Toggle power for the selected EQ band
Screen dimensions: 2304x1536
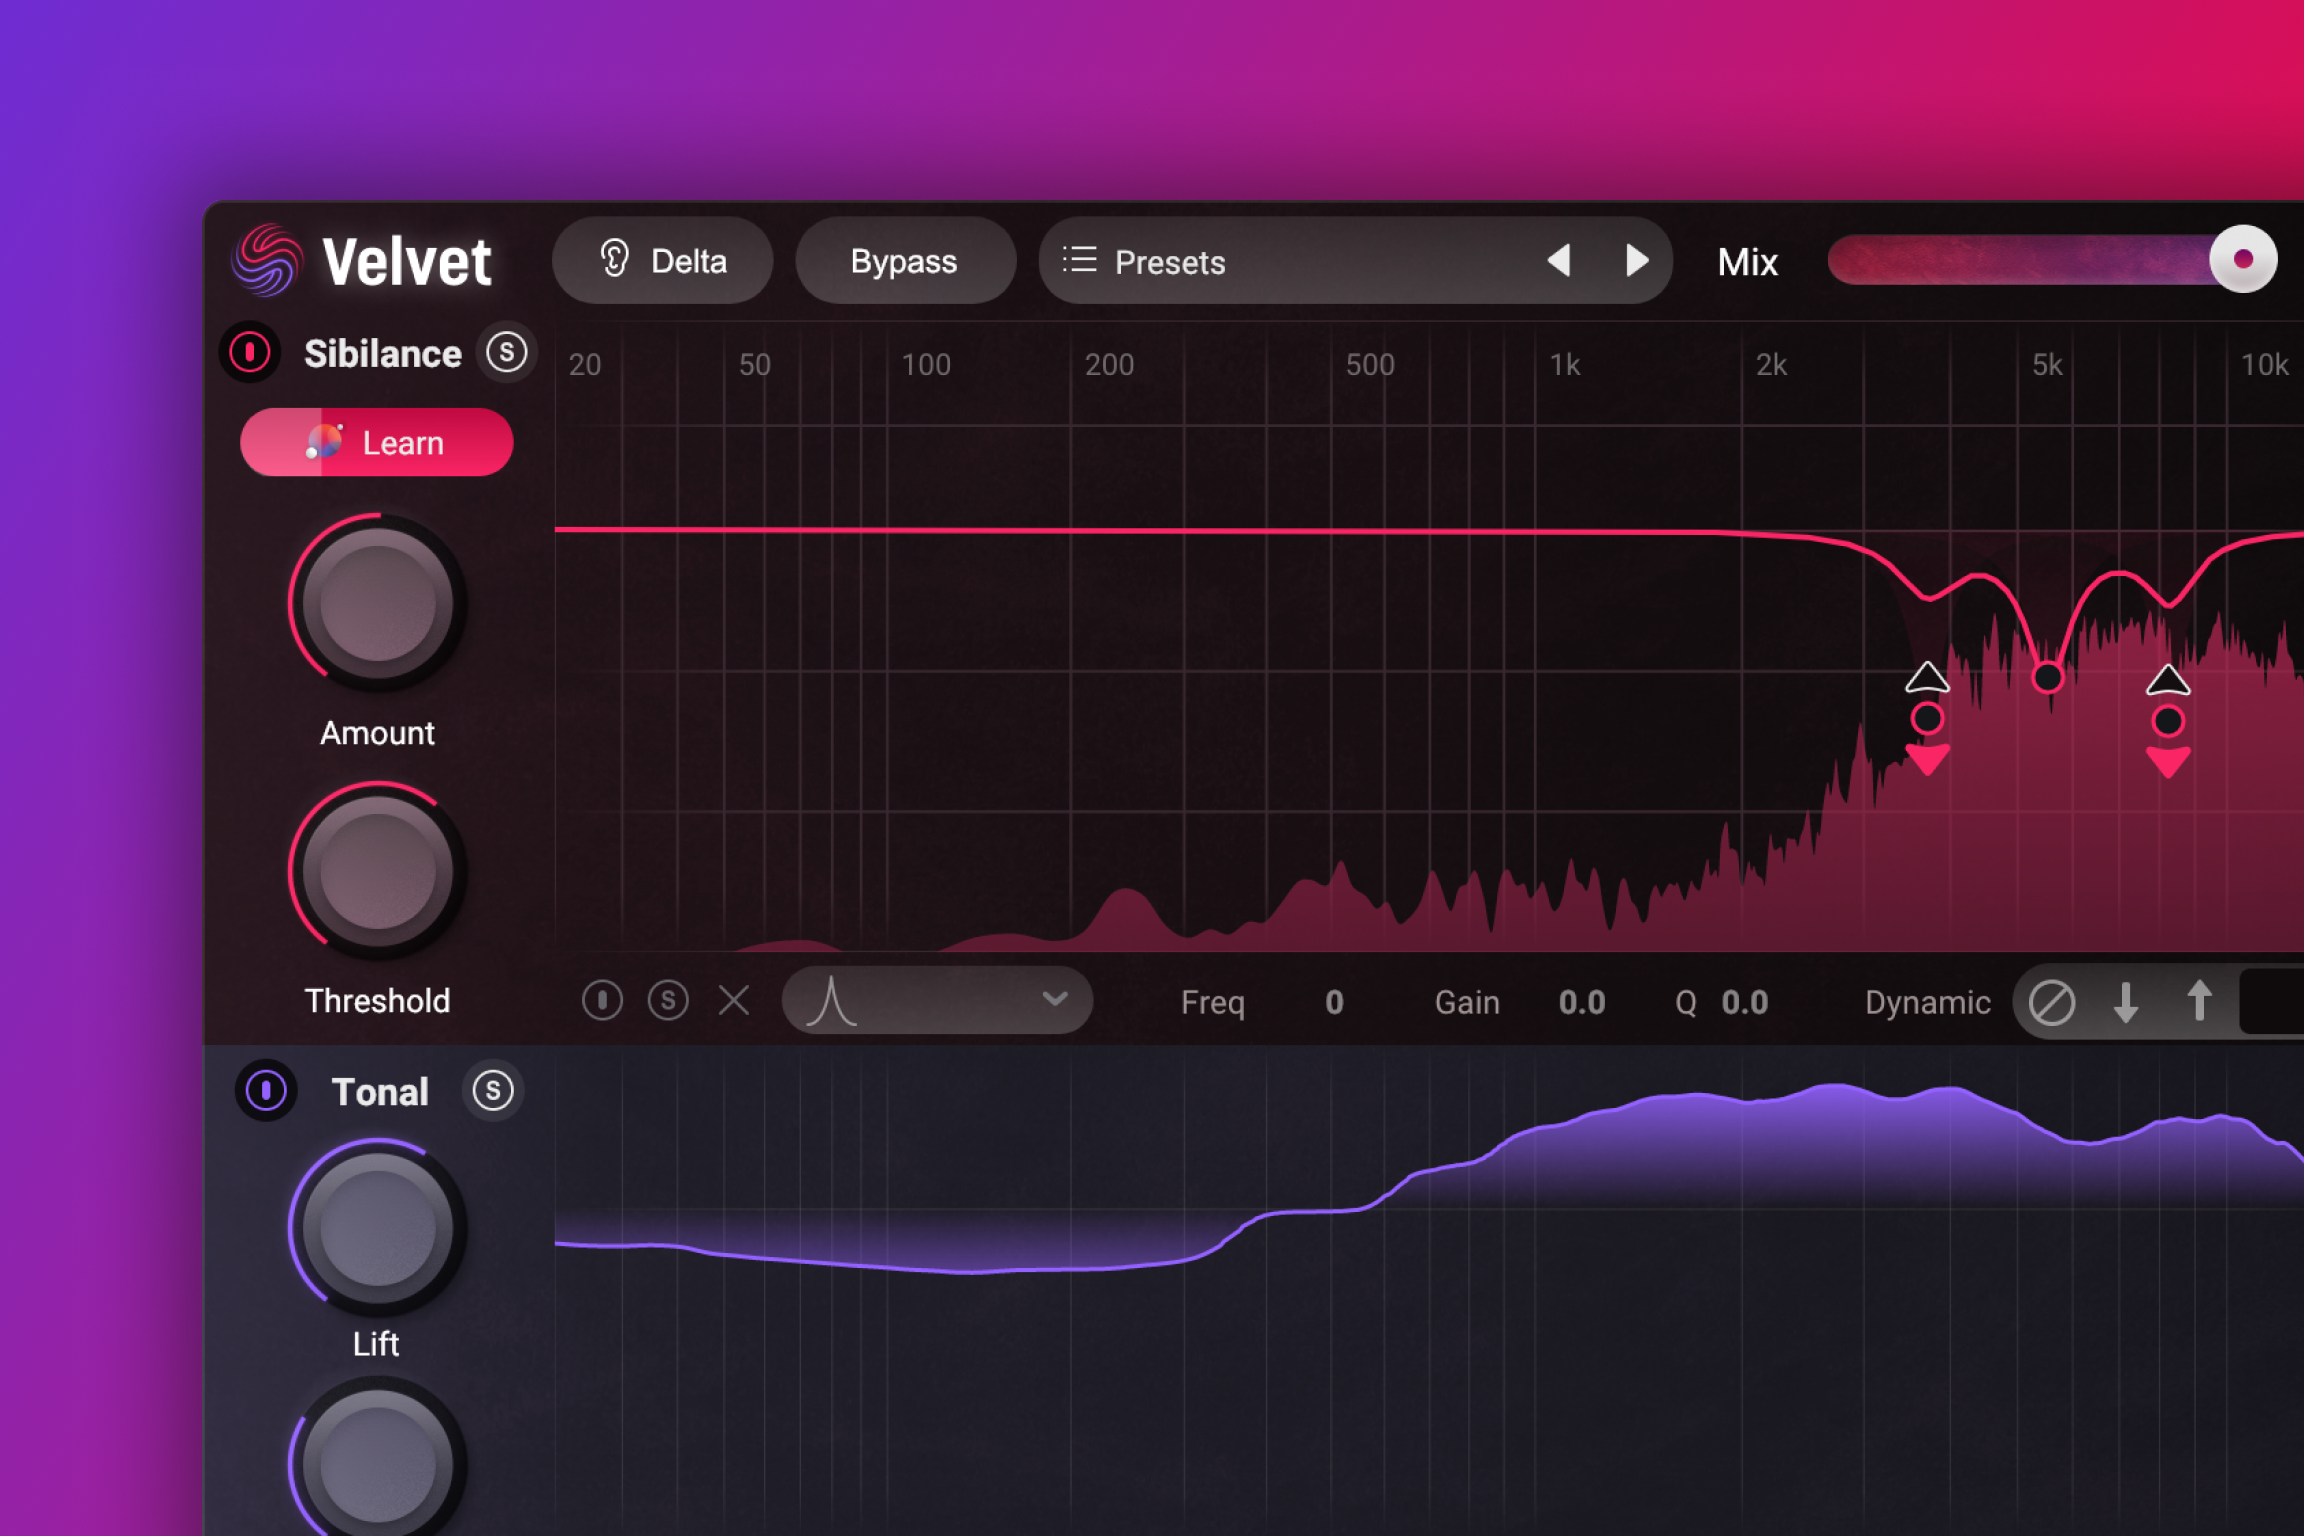602,1000
